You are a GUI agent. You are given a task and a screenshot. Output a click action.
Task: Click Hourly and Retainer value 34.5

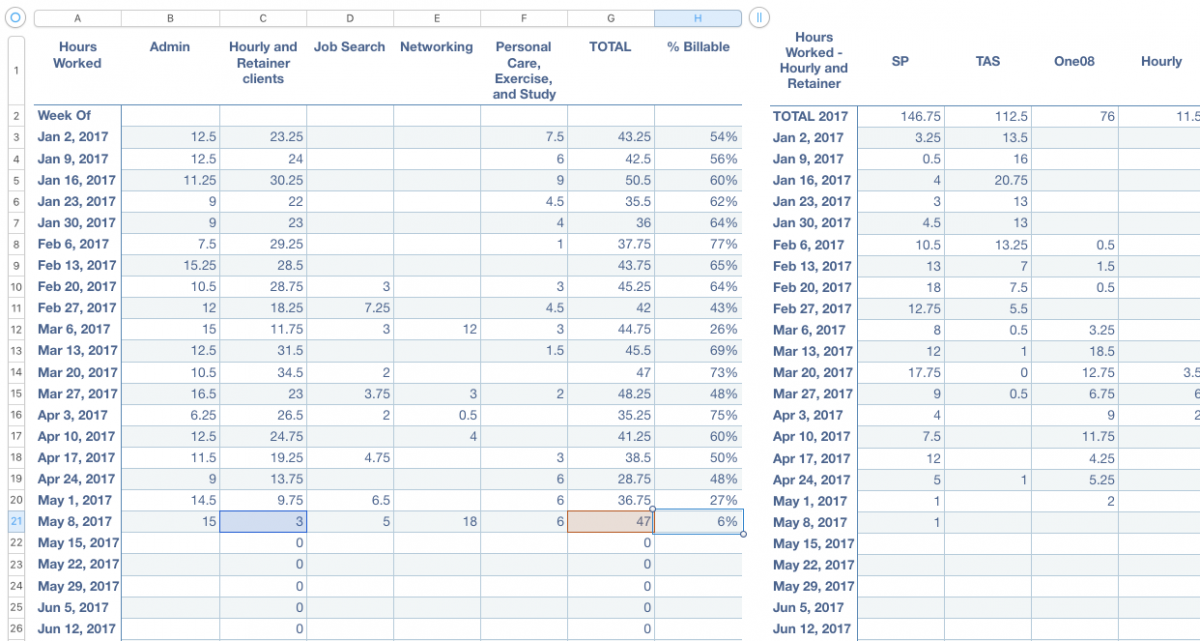(x=263, y=372)
